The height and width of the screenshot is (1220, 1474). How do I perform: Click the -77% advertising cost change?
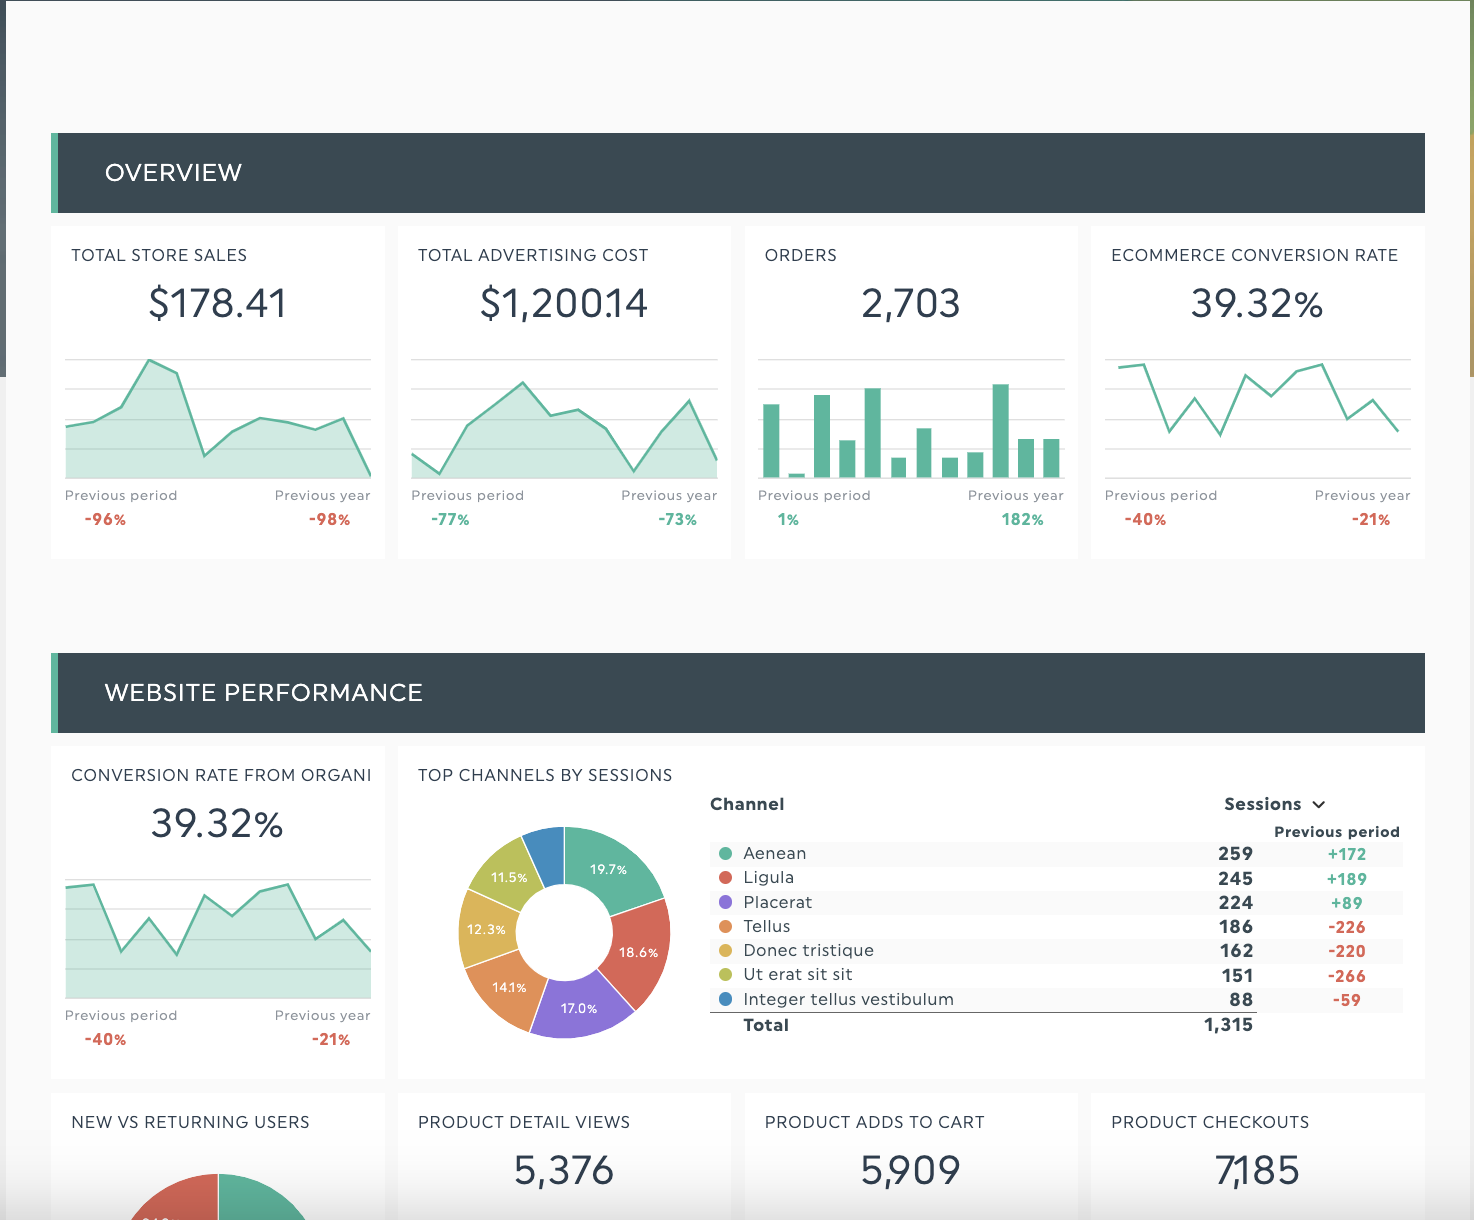click(450, 520)
